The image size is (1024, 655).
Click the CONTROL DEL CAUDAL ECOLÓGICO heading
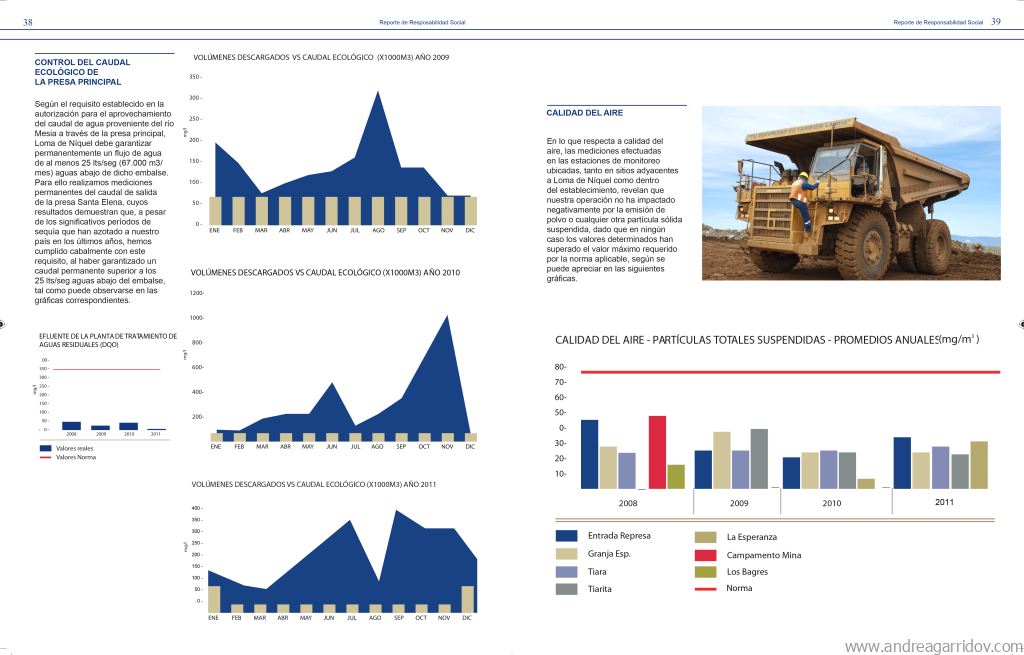[82, 72]
